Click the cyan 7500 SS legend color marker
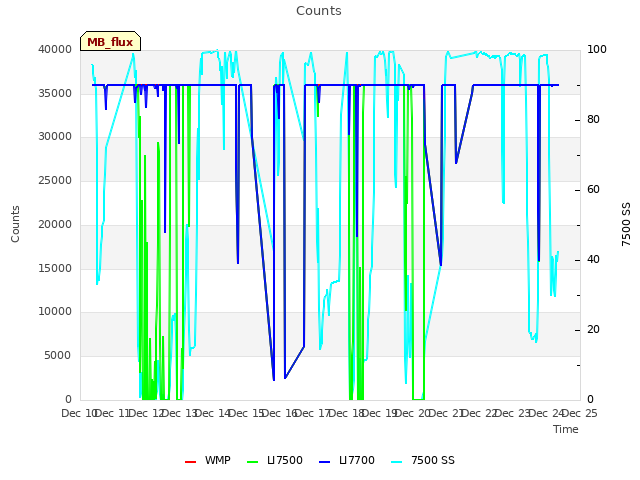Screen dimensions: 640x480 [x=396, y=462]
